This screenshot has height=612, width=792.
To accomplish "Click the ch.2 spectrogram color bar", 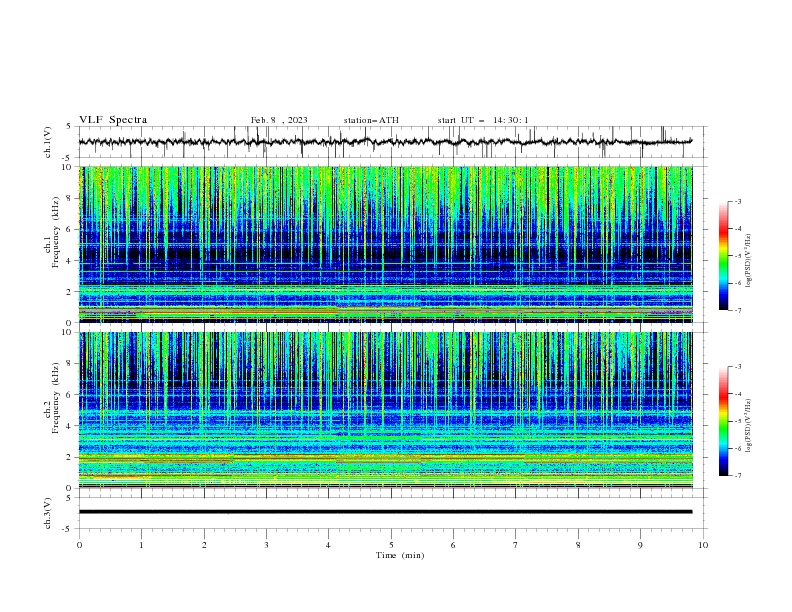I will 723,421.
